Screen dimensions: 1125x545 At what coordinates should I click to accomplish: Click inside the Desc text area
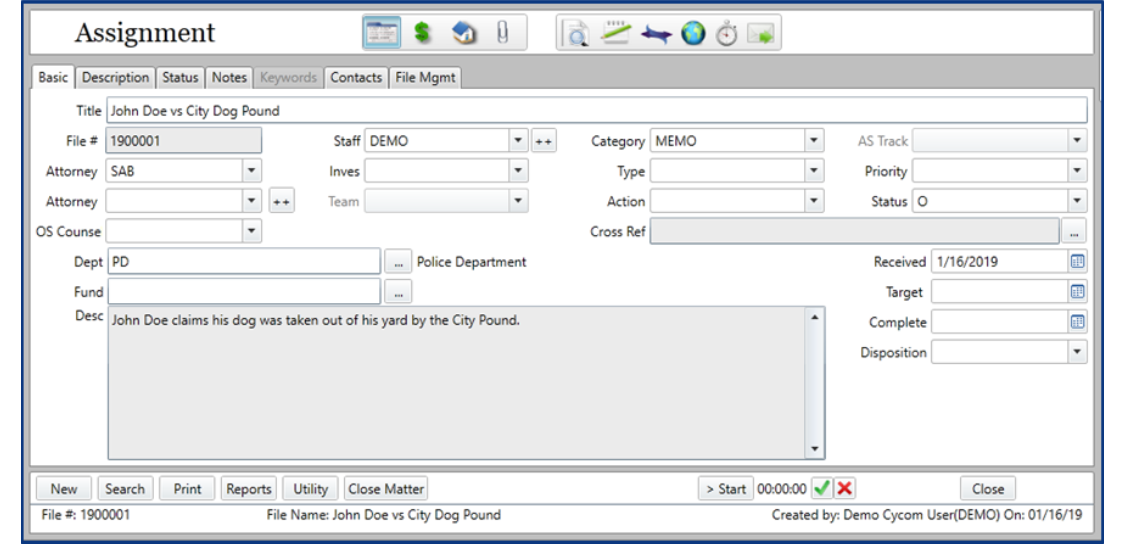click(x=456, y=383)
